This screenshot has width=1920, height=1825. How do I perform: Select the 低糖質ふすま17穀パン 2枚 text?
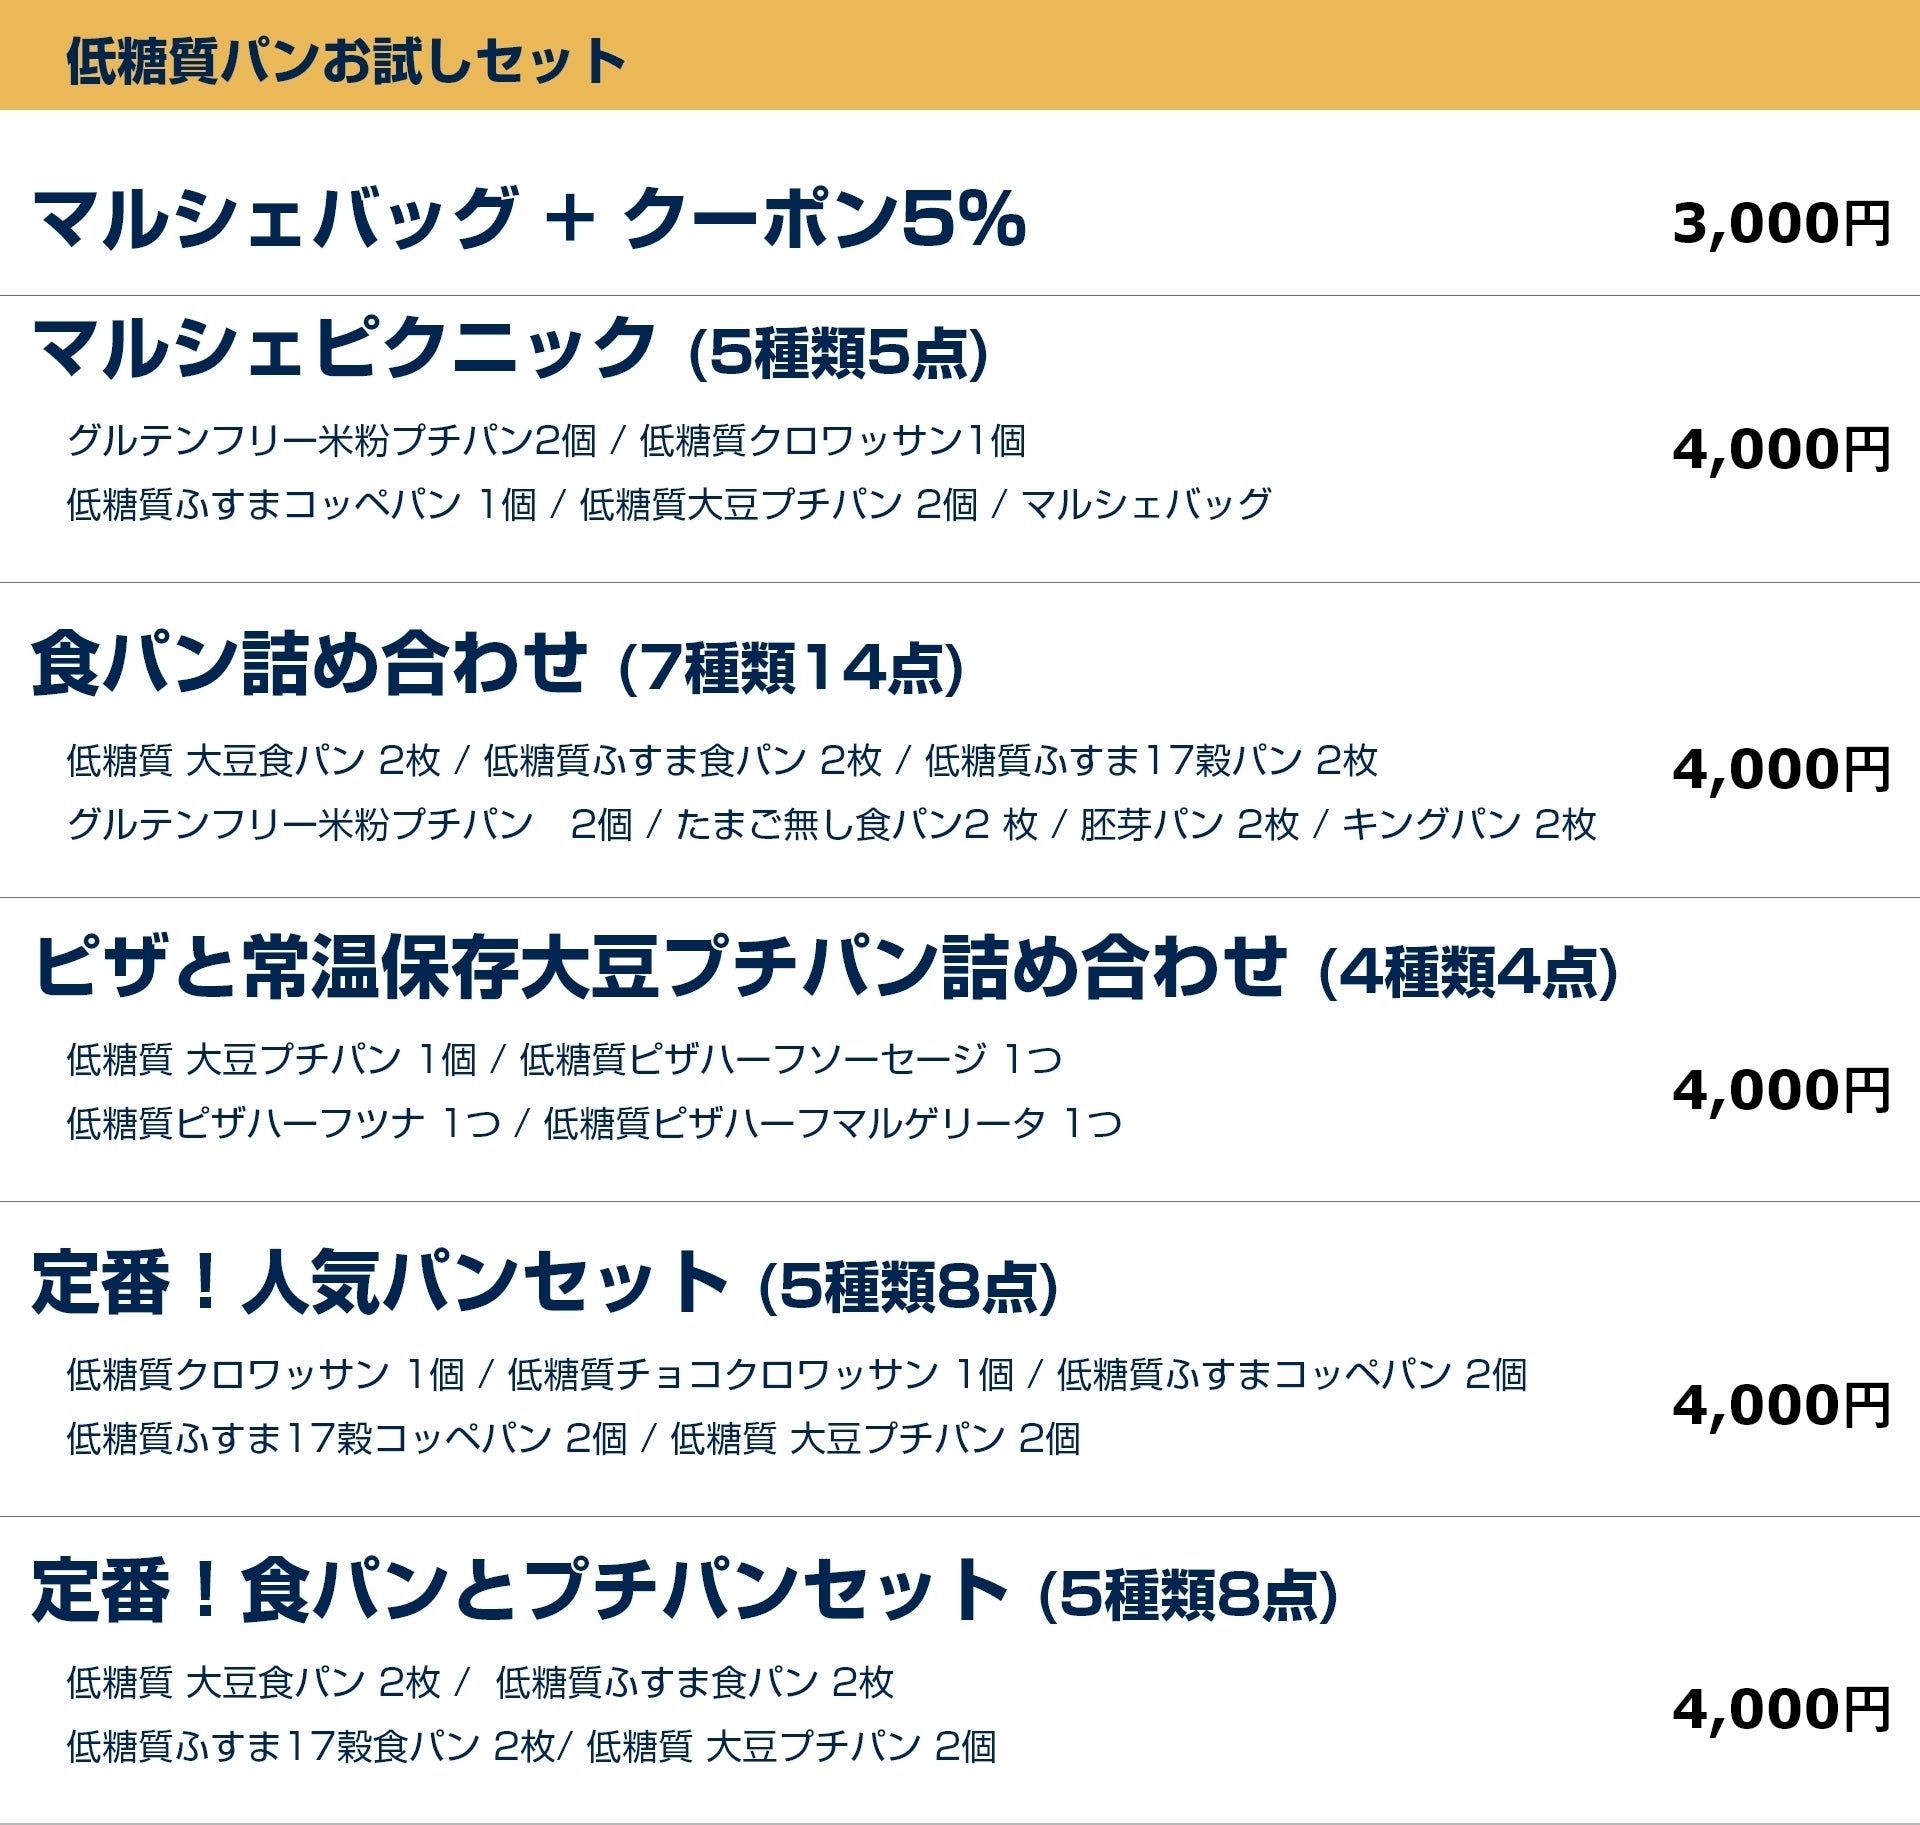[x=1151, y=761]
